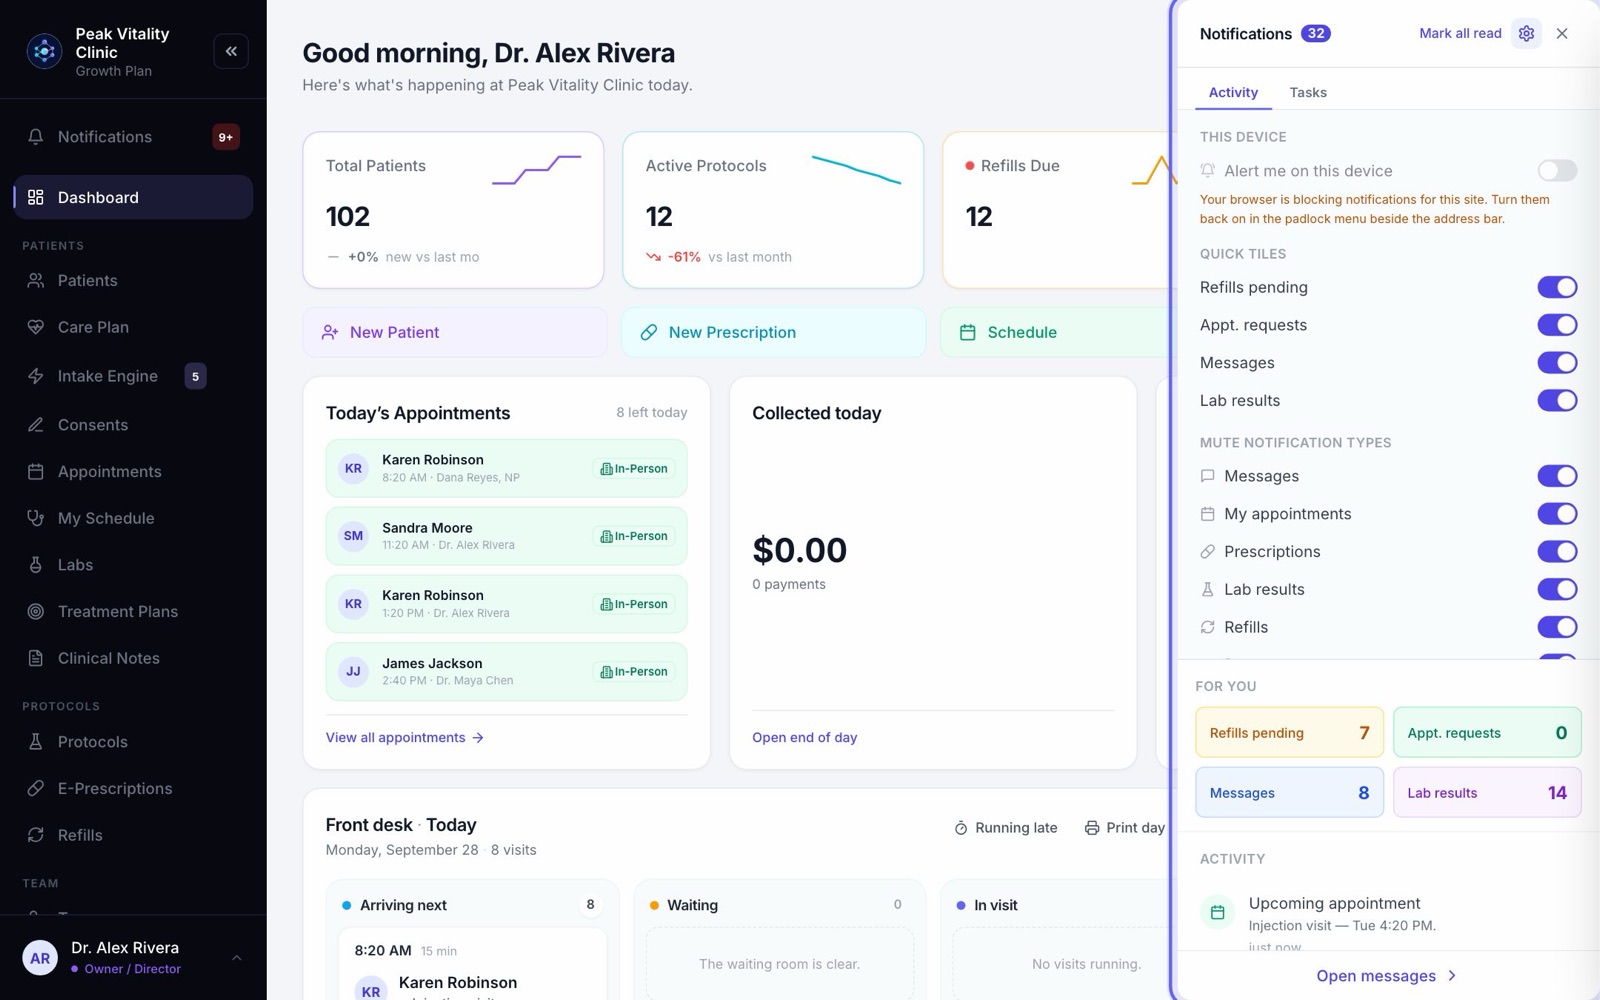Open Intake Engine lightning icon
This screenshot has height=1000, width=1600.
(x=36, y=376)
